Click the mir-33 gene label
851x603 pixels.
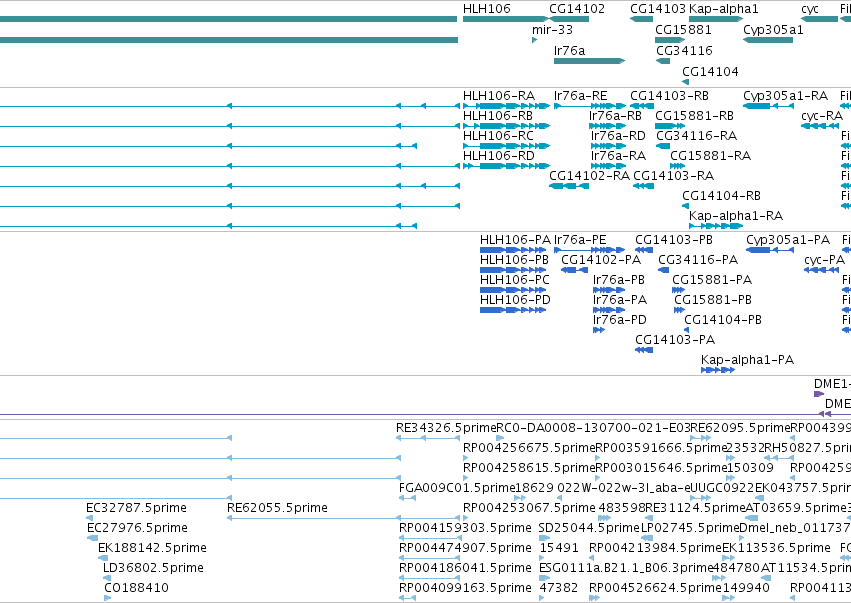pos(552,29)
